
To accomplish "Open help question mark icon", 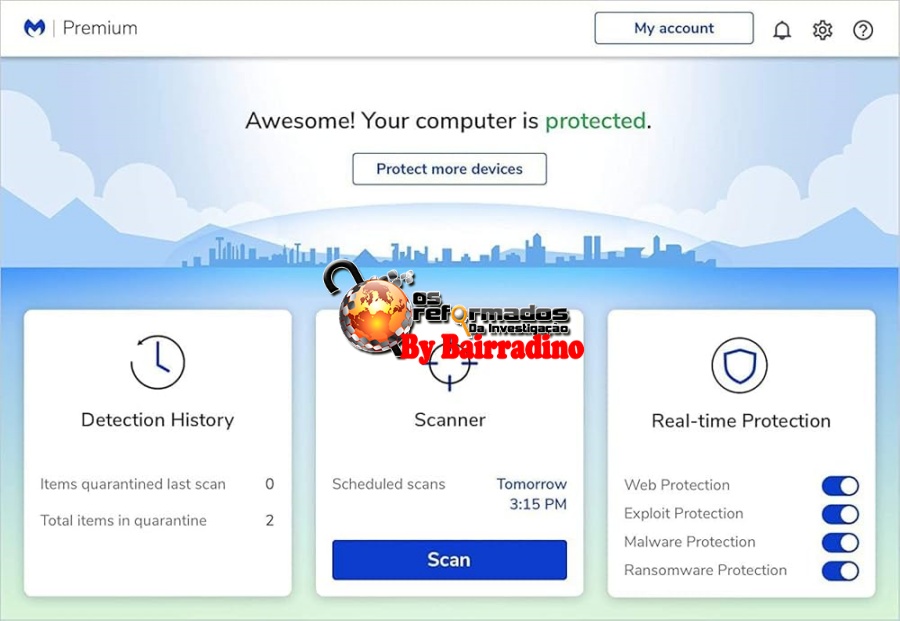I will pyautogui.click(x=863, y=30).
